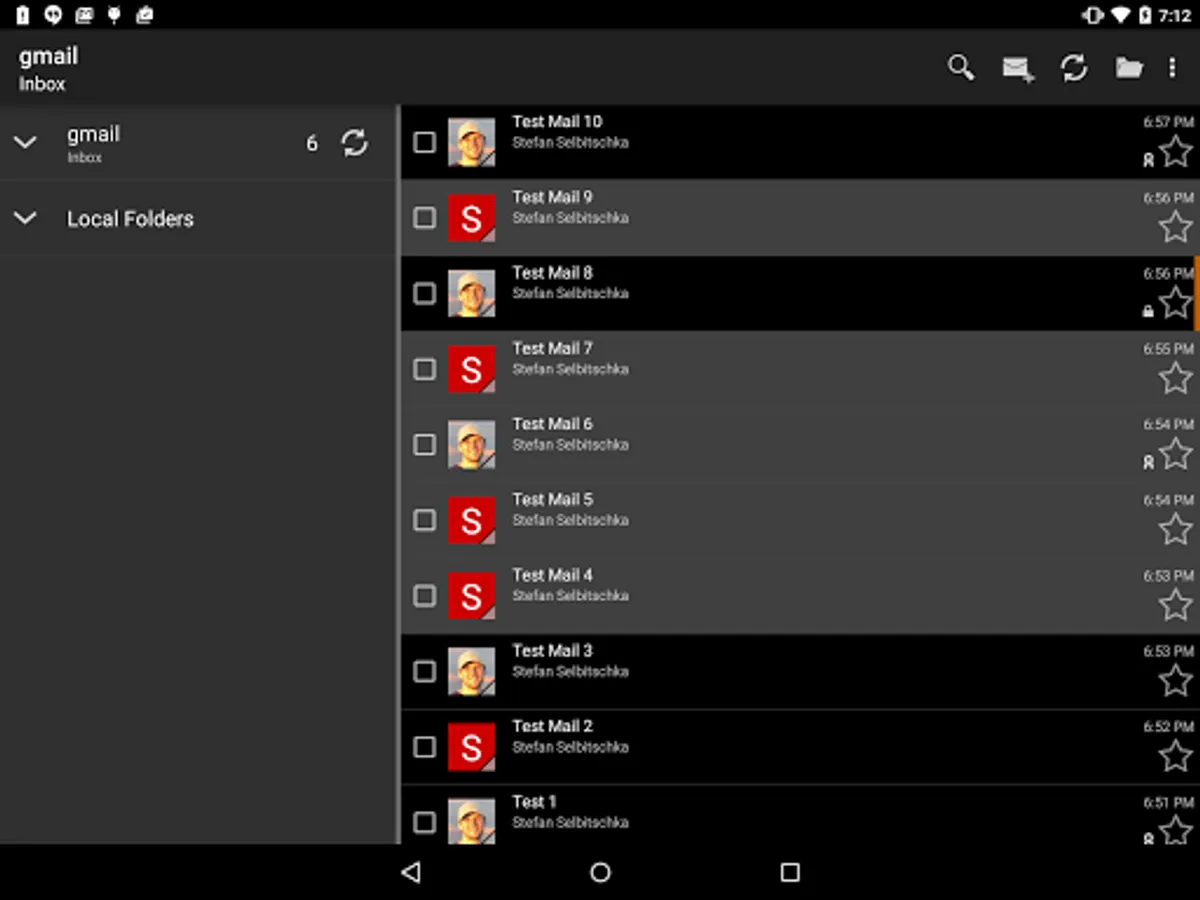Tap the Wi-Fi icon in status bar
The height and width of the screenshot is (900, 1200).
[1121, 15]
